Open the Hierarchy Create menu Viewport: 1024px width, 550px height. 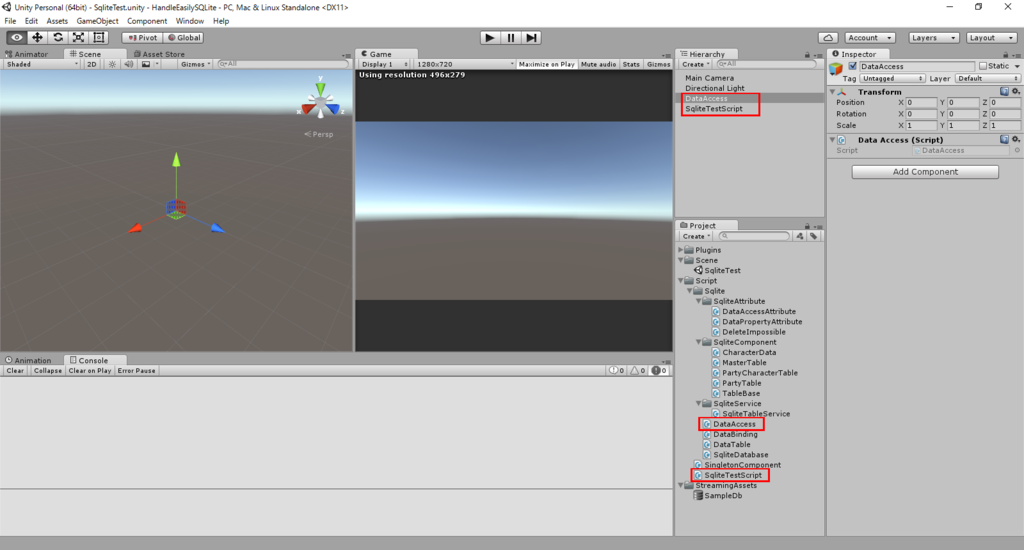(696, 65)
